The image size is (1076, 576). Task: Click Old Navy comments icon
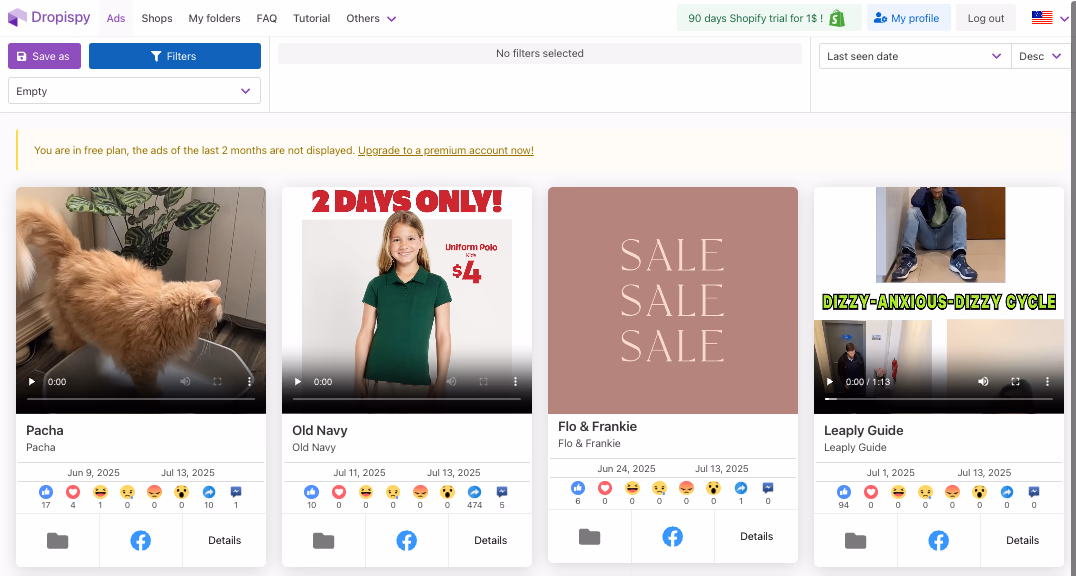(x=502, y=492)
